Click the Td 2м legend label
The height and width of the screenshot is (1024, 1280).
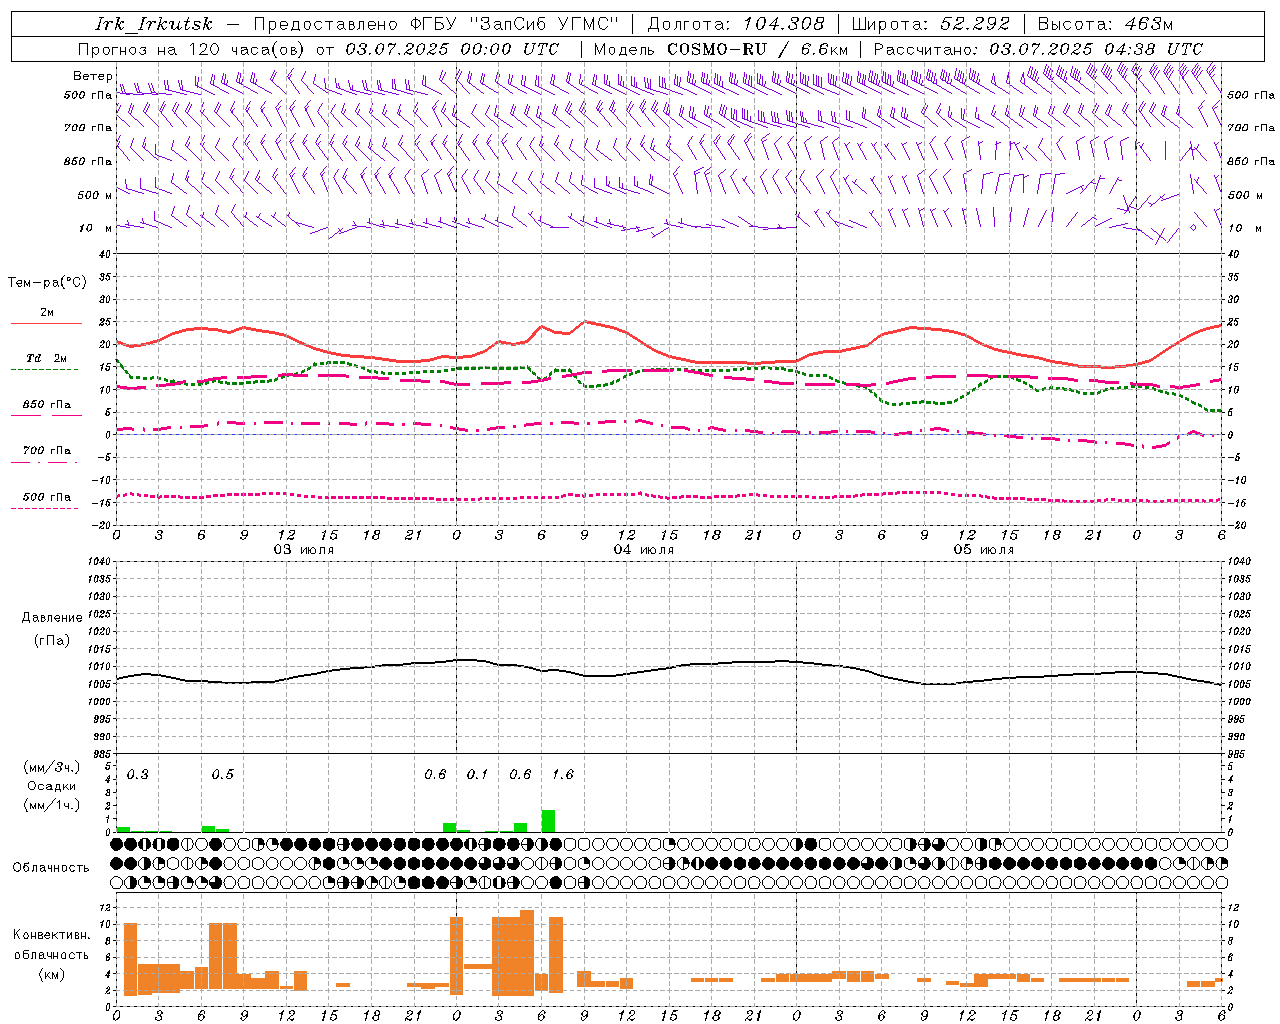[x=46, y=358]
